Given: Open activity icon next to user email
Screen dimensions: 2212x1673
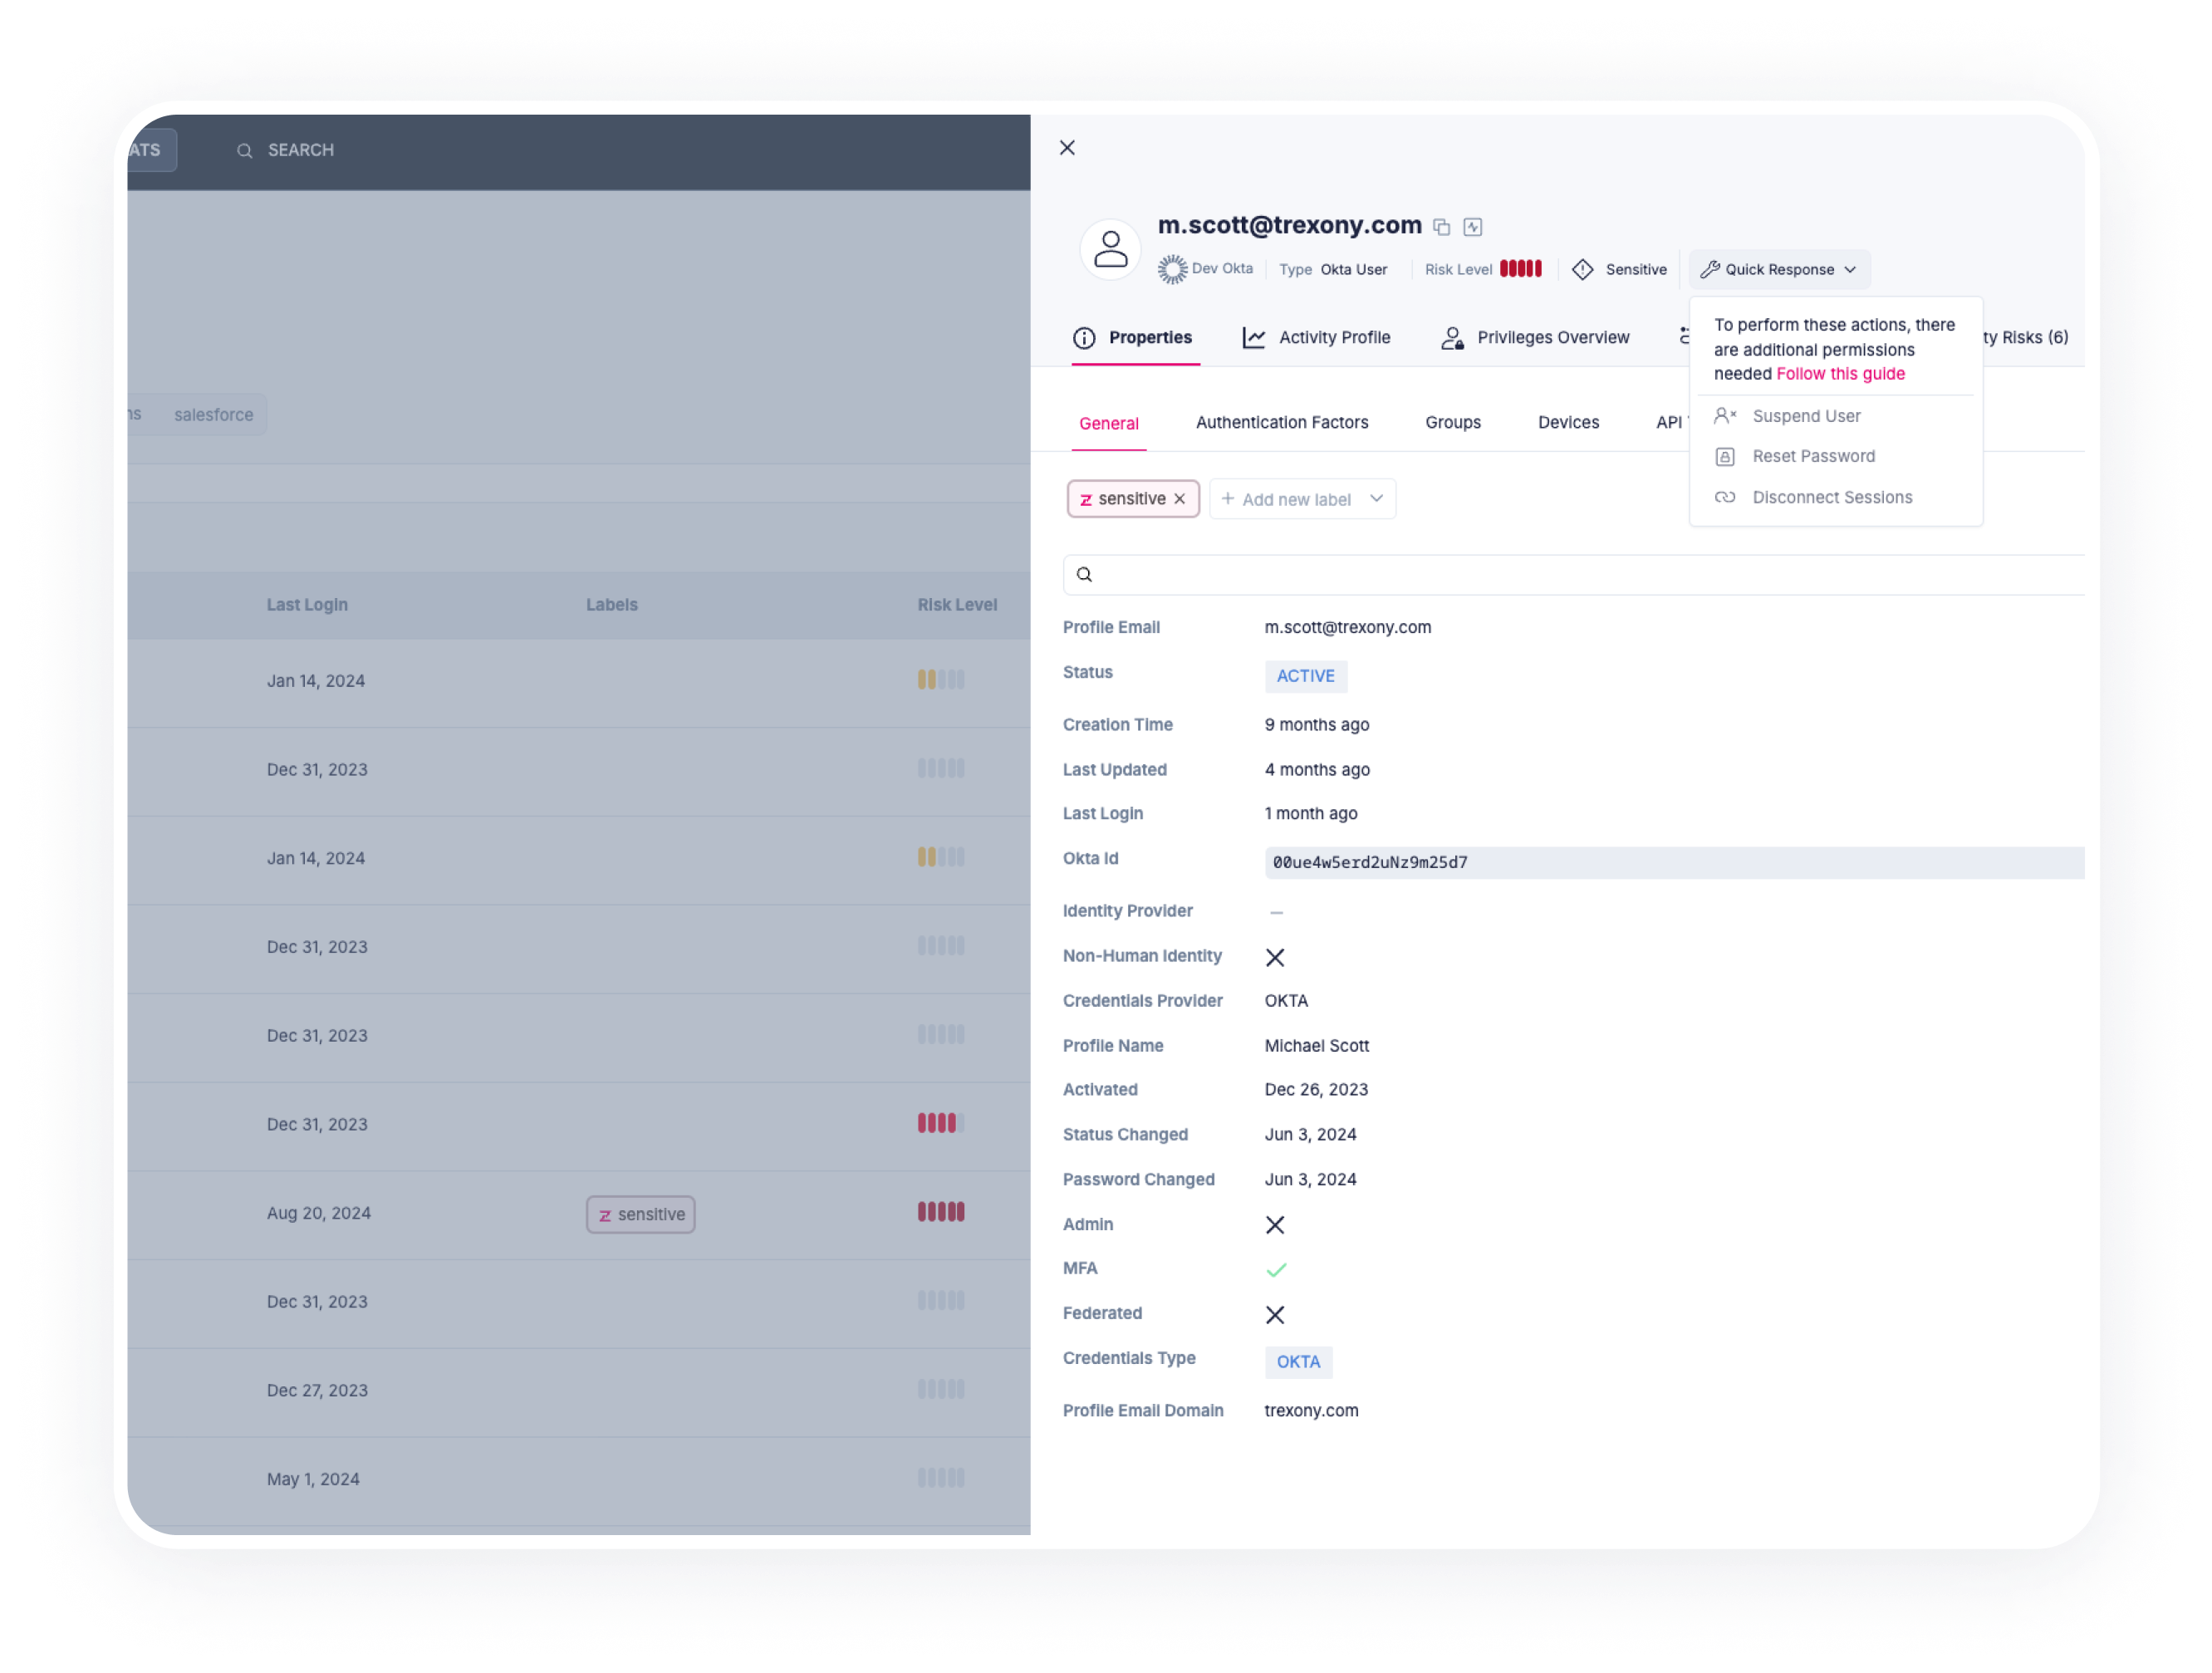Looking at the screenshot, I should [1472, 227].
